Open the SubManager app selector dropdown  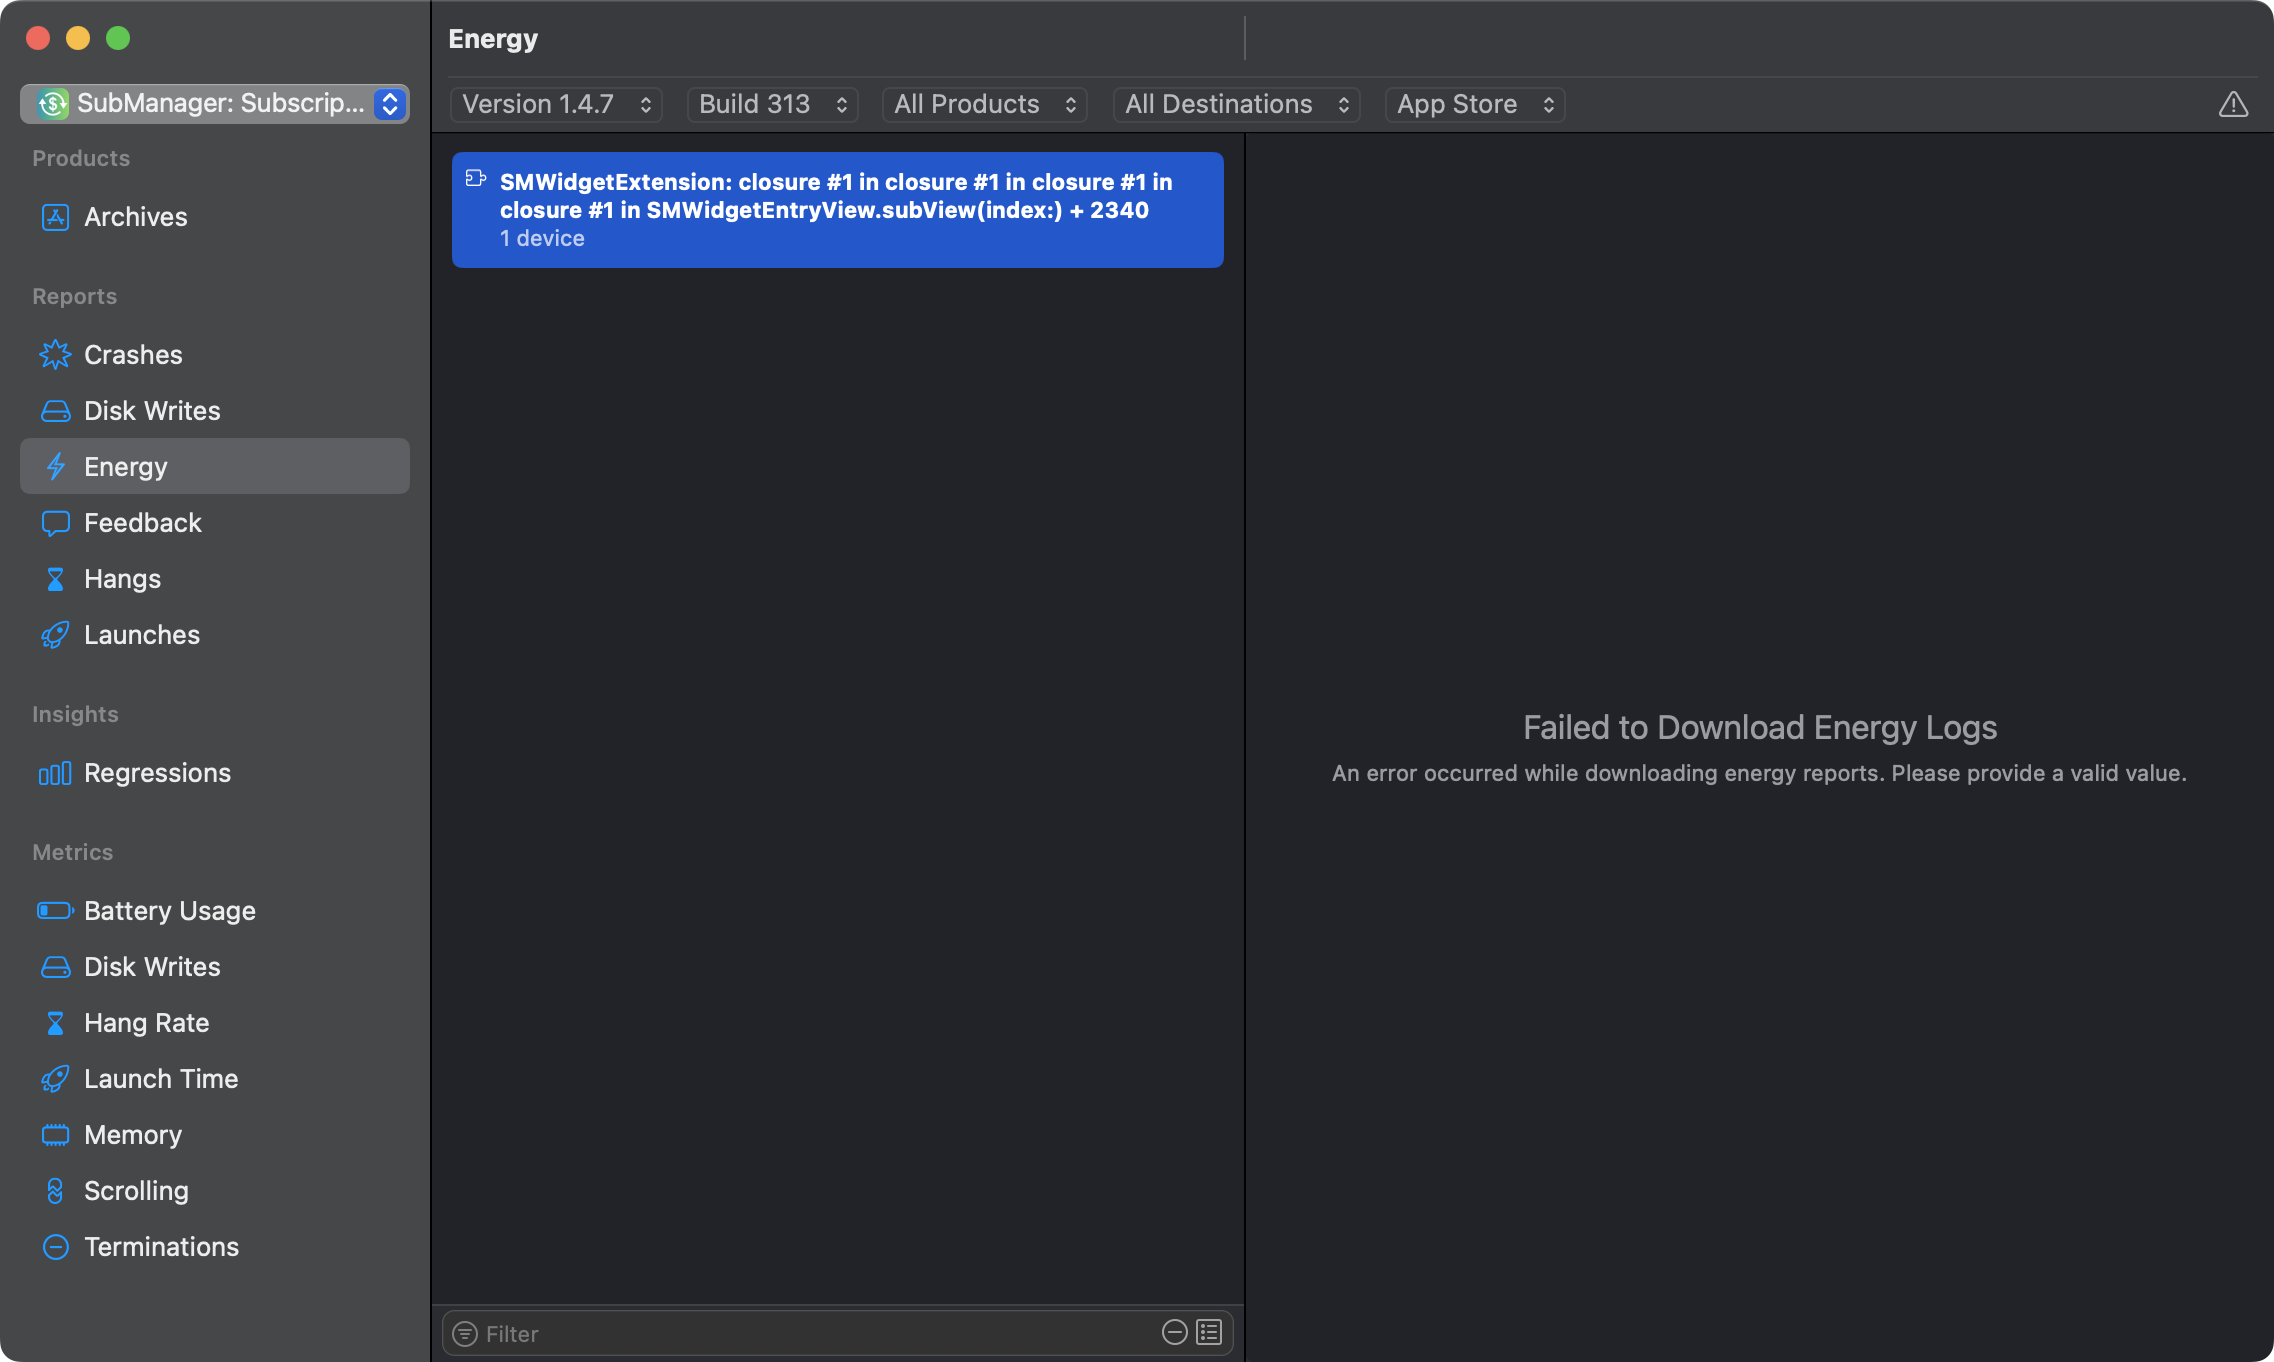pyautogui.click(x=215, y=104)
